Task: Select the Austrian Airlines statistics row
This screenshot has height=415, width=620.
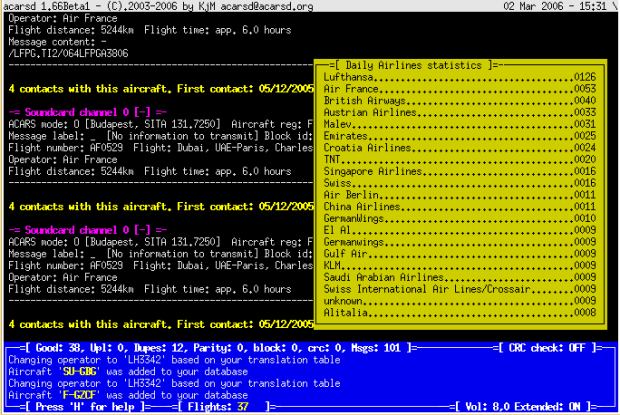Action: [460, 113]
